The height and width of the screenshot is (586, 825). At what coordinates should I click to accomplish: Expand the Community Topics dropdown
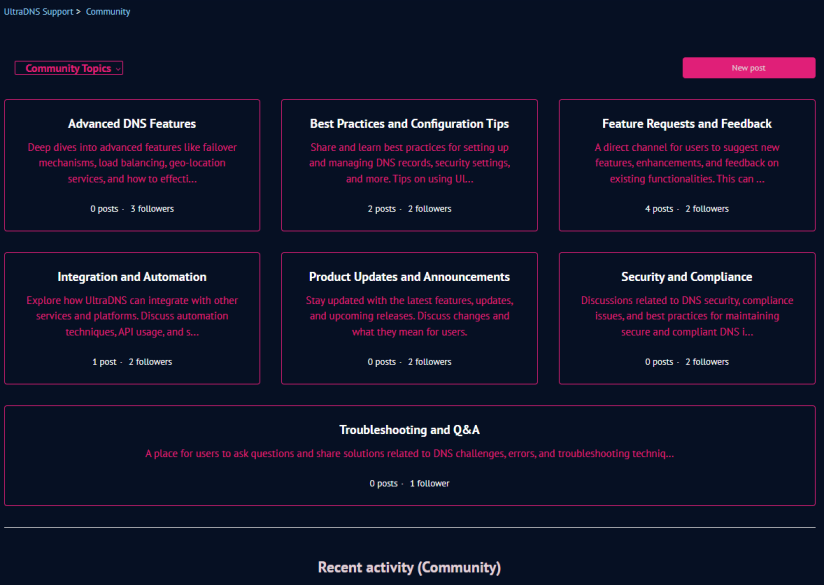[68, 68]
